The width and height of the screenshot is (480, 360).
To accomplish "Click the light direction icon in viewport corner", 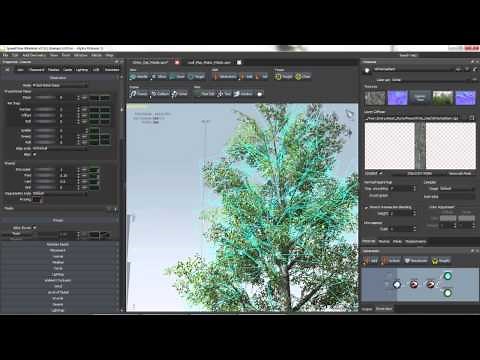I will (x=349, y=114).
